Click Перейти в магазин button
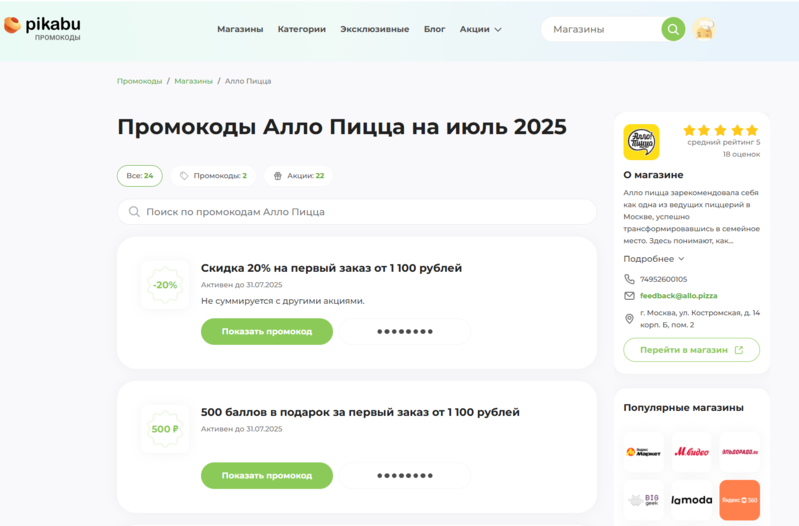 coord(691,350)
